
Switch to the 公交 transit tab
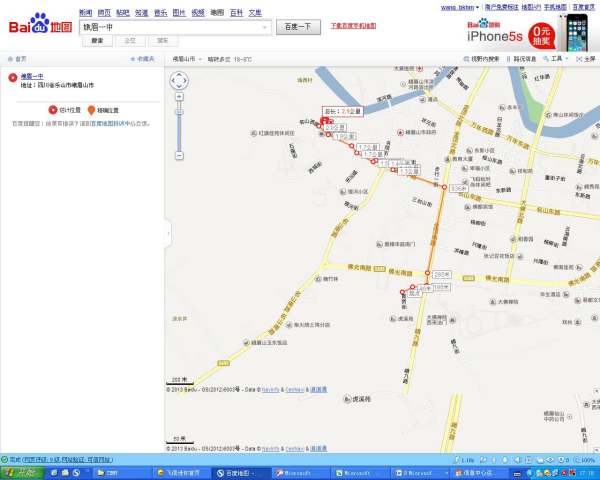click(130, 41)
